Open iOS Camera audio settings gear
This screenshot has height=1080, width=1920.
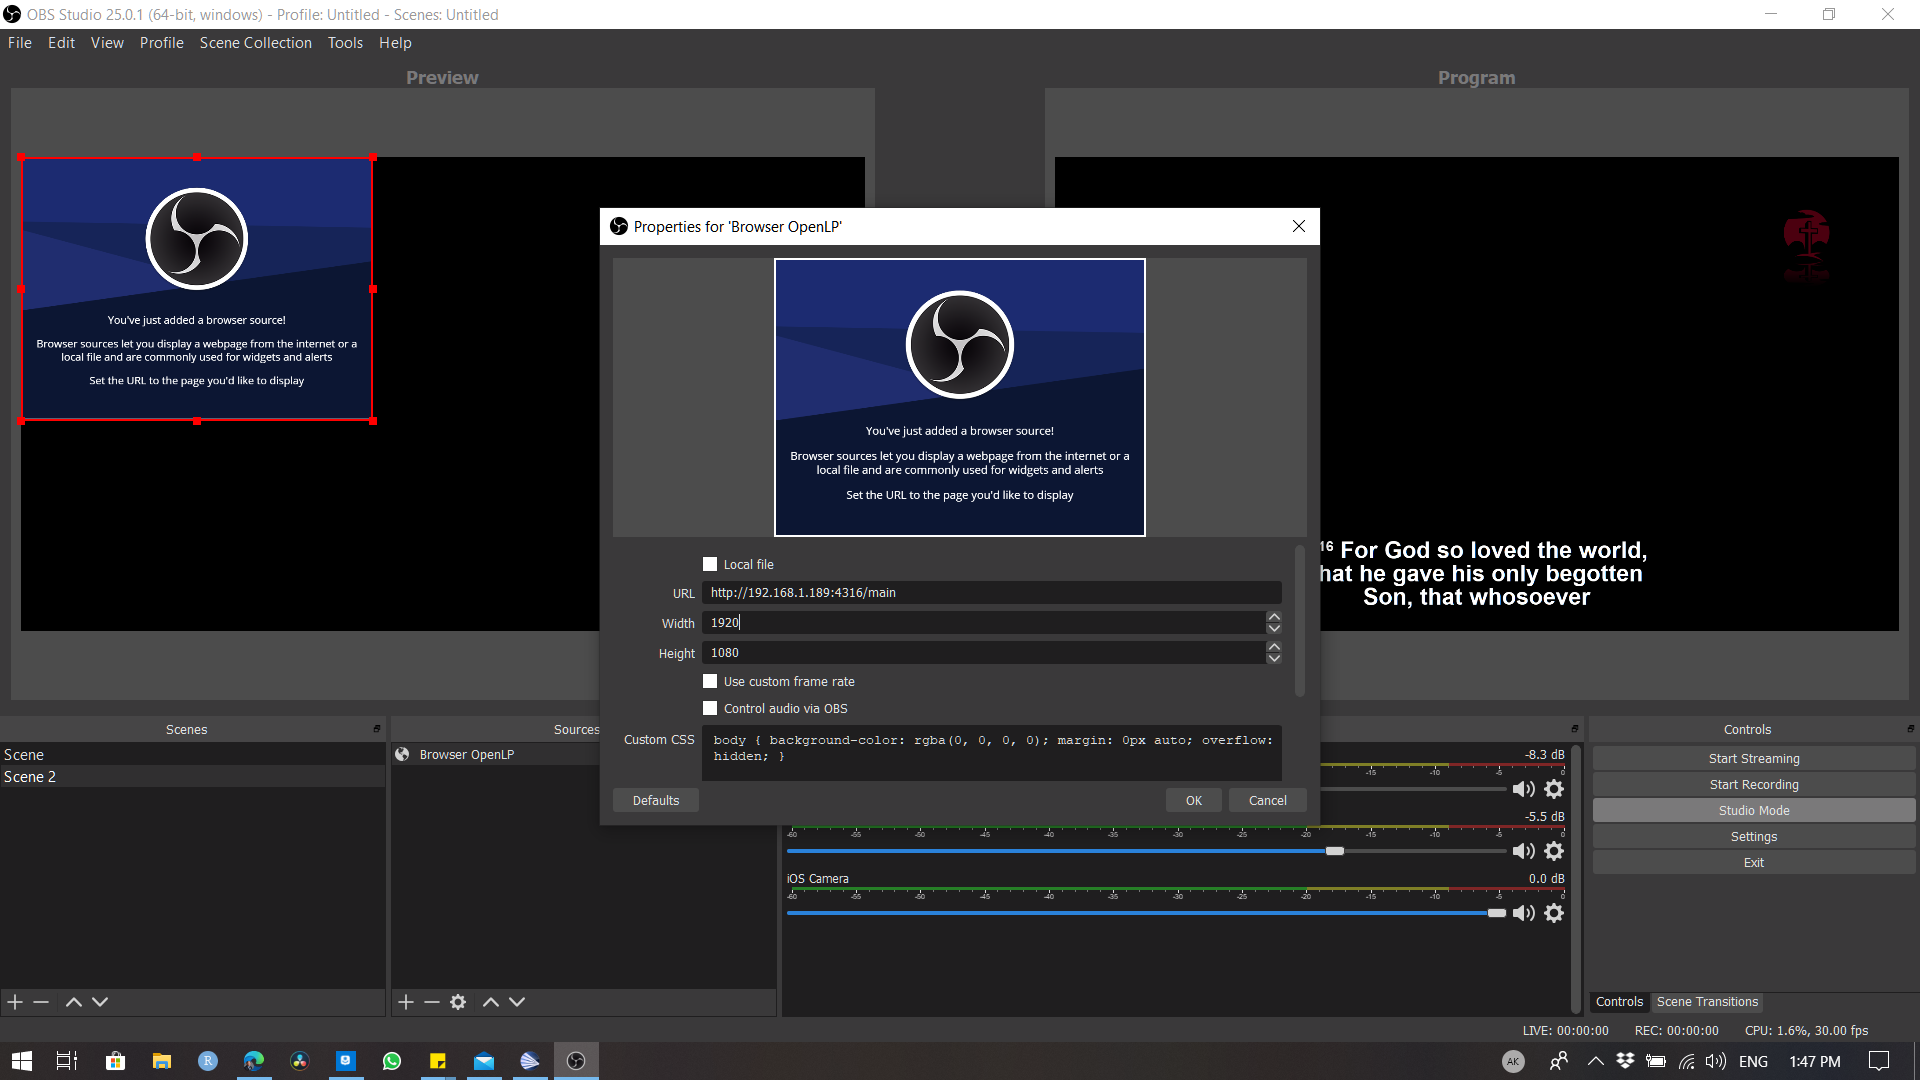pyautogui.click(x=1555, y=912)
